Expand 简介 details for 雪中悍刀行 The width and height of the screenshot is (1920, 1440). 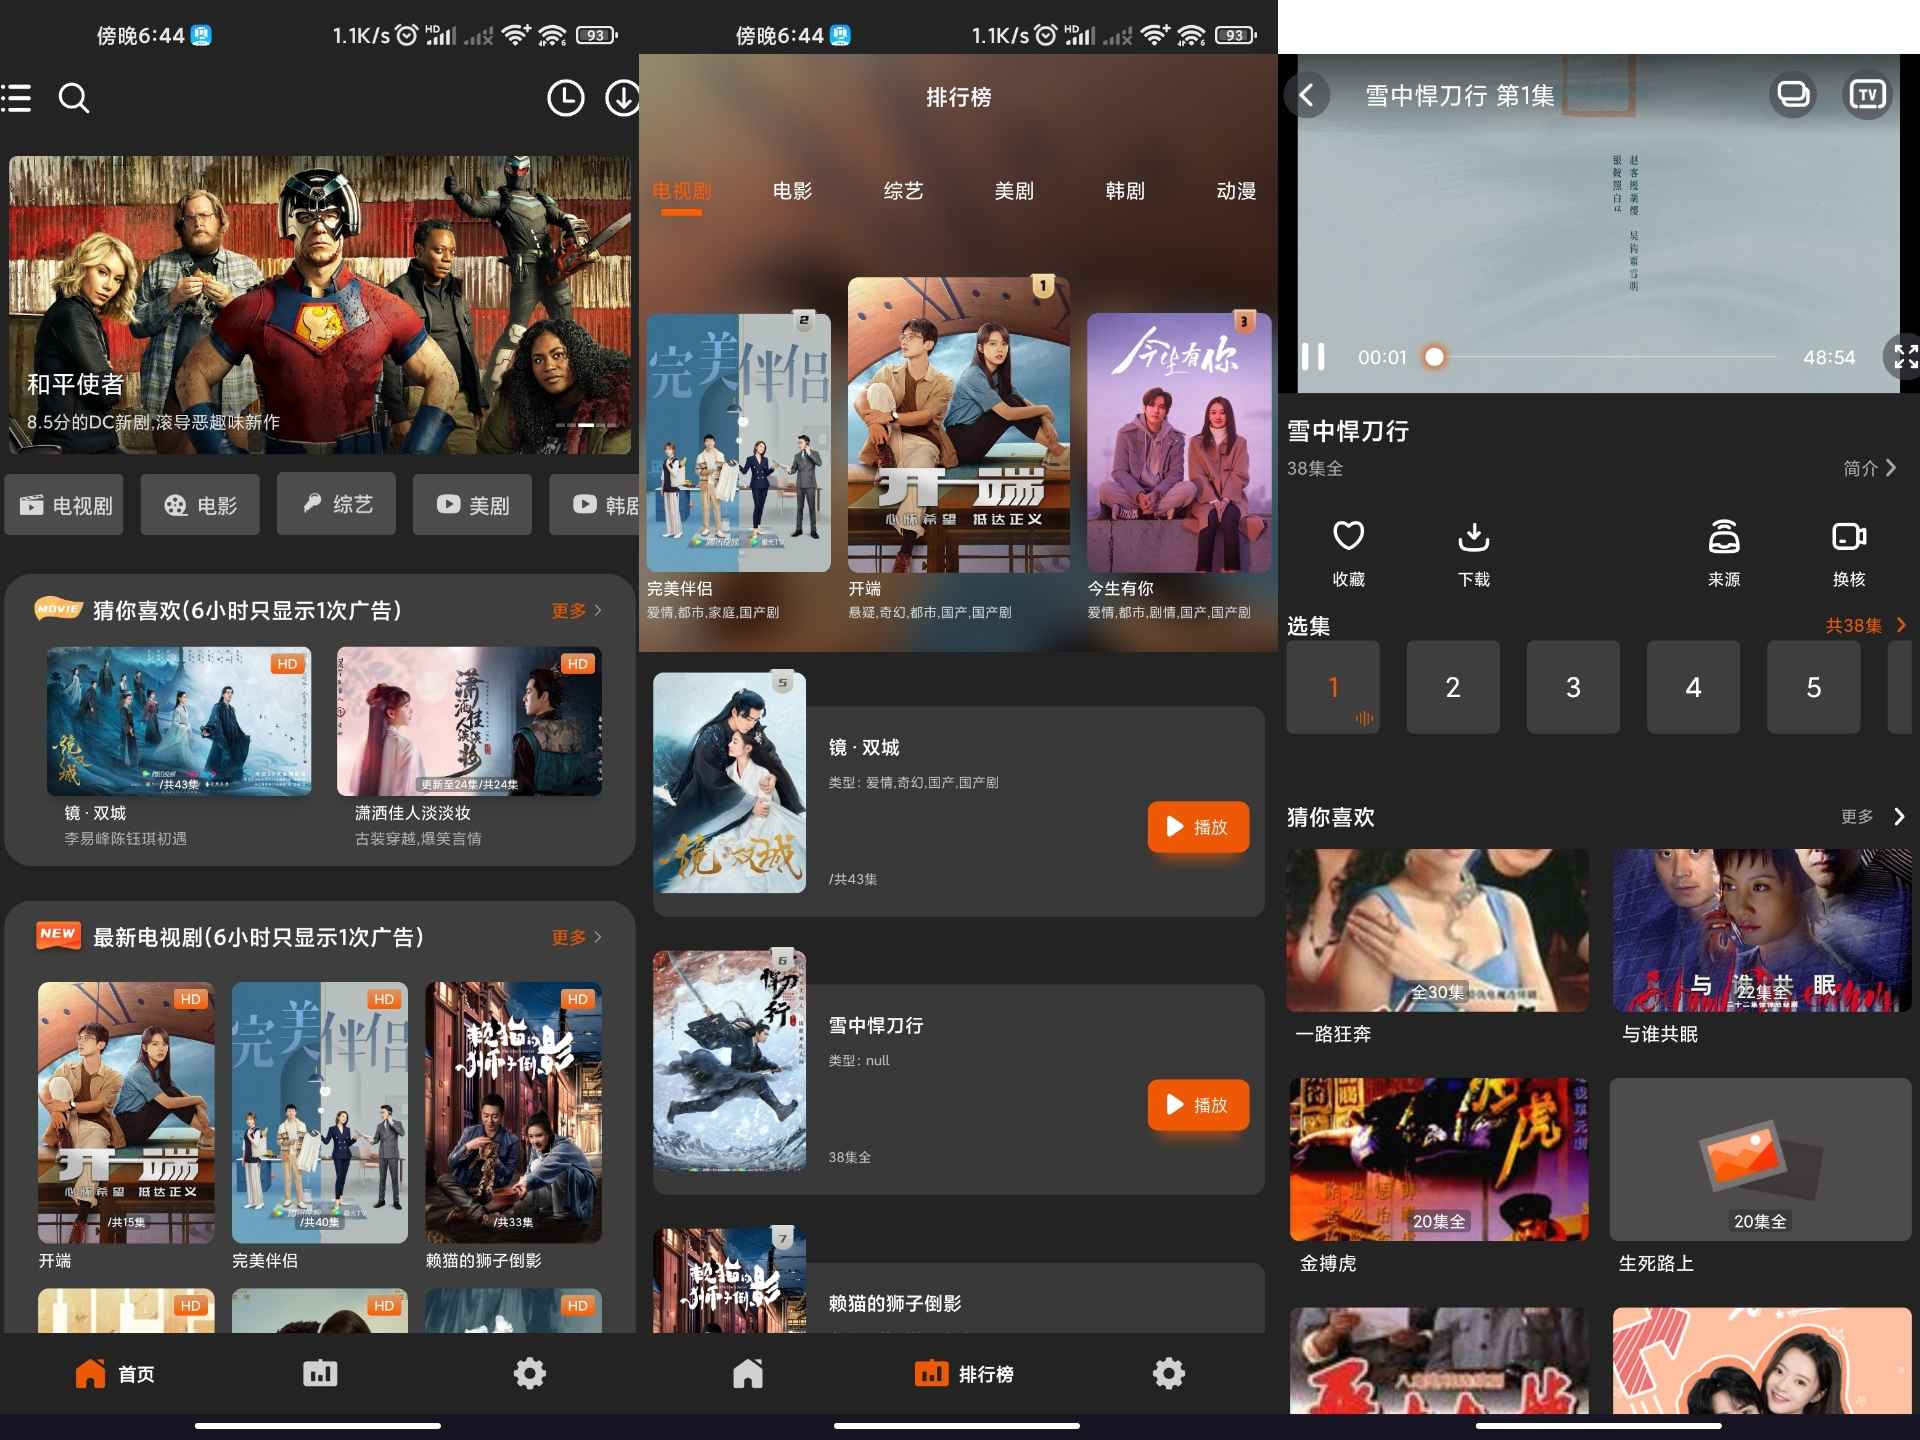(1868, 468)
